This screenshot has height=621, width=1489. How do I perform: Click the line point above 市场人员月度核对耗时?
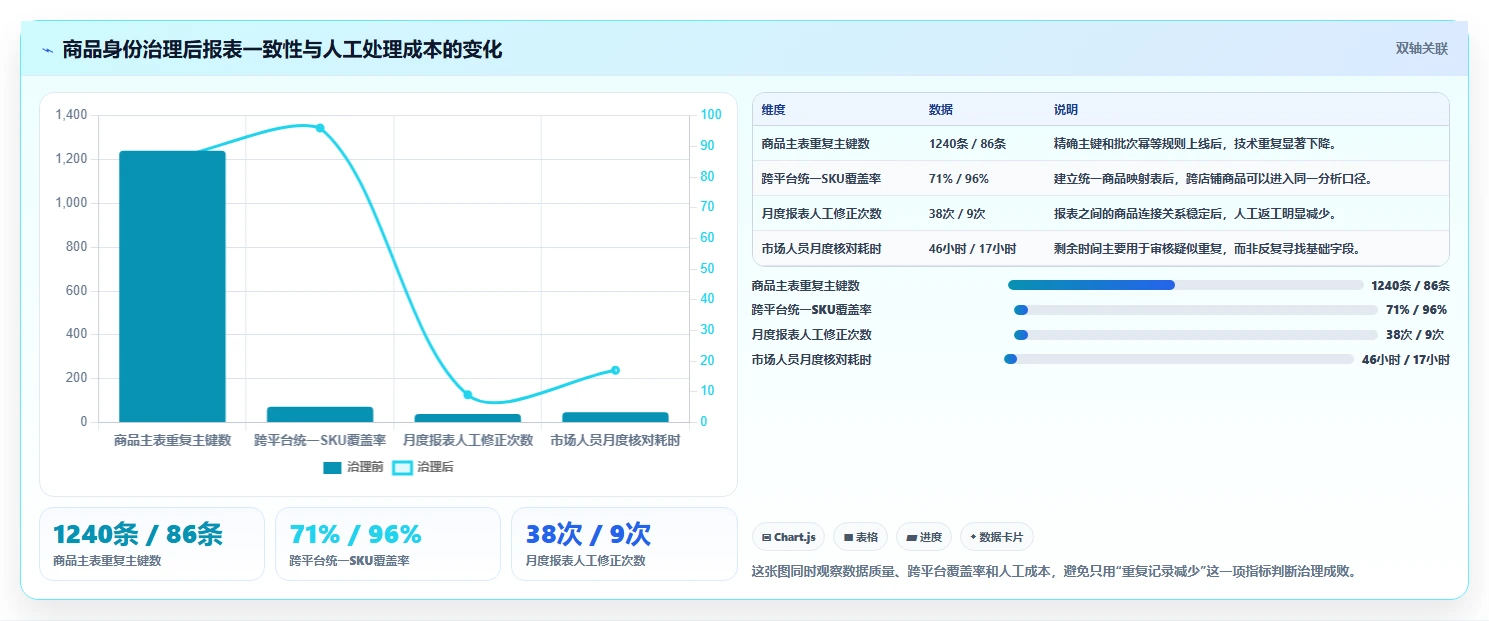(x=615, y=370)
